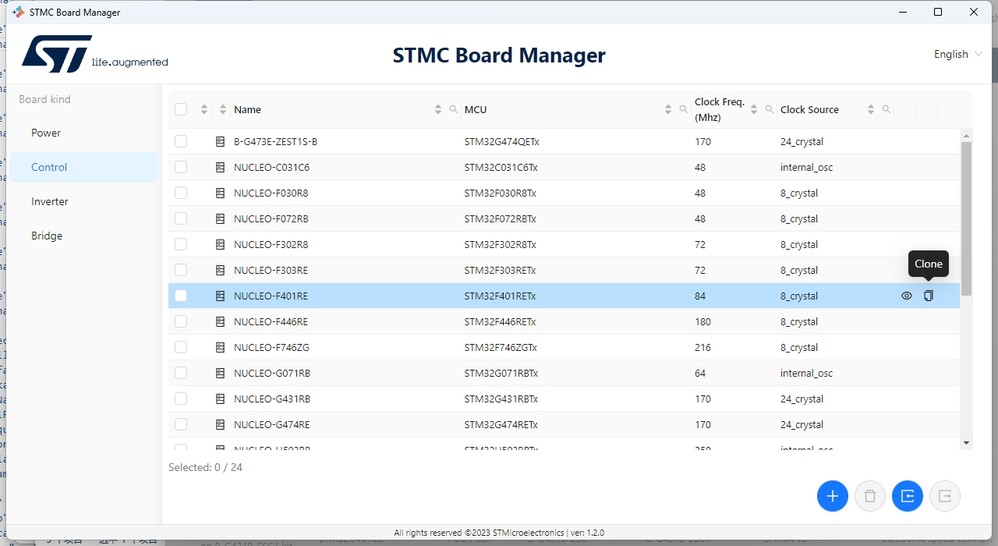Open the Clock Source column search icon
Image resolution: width=998 pixels, height=546 pixels.
tap(886, 109)
